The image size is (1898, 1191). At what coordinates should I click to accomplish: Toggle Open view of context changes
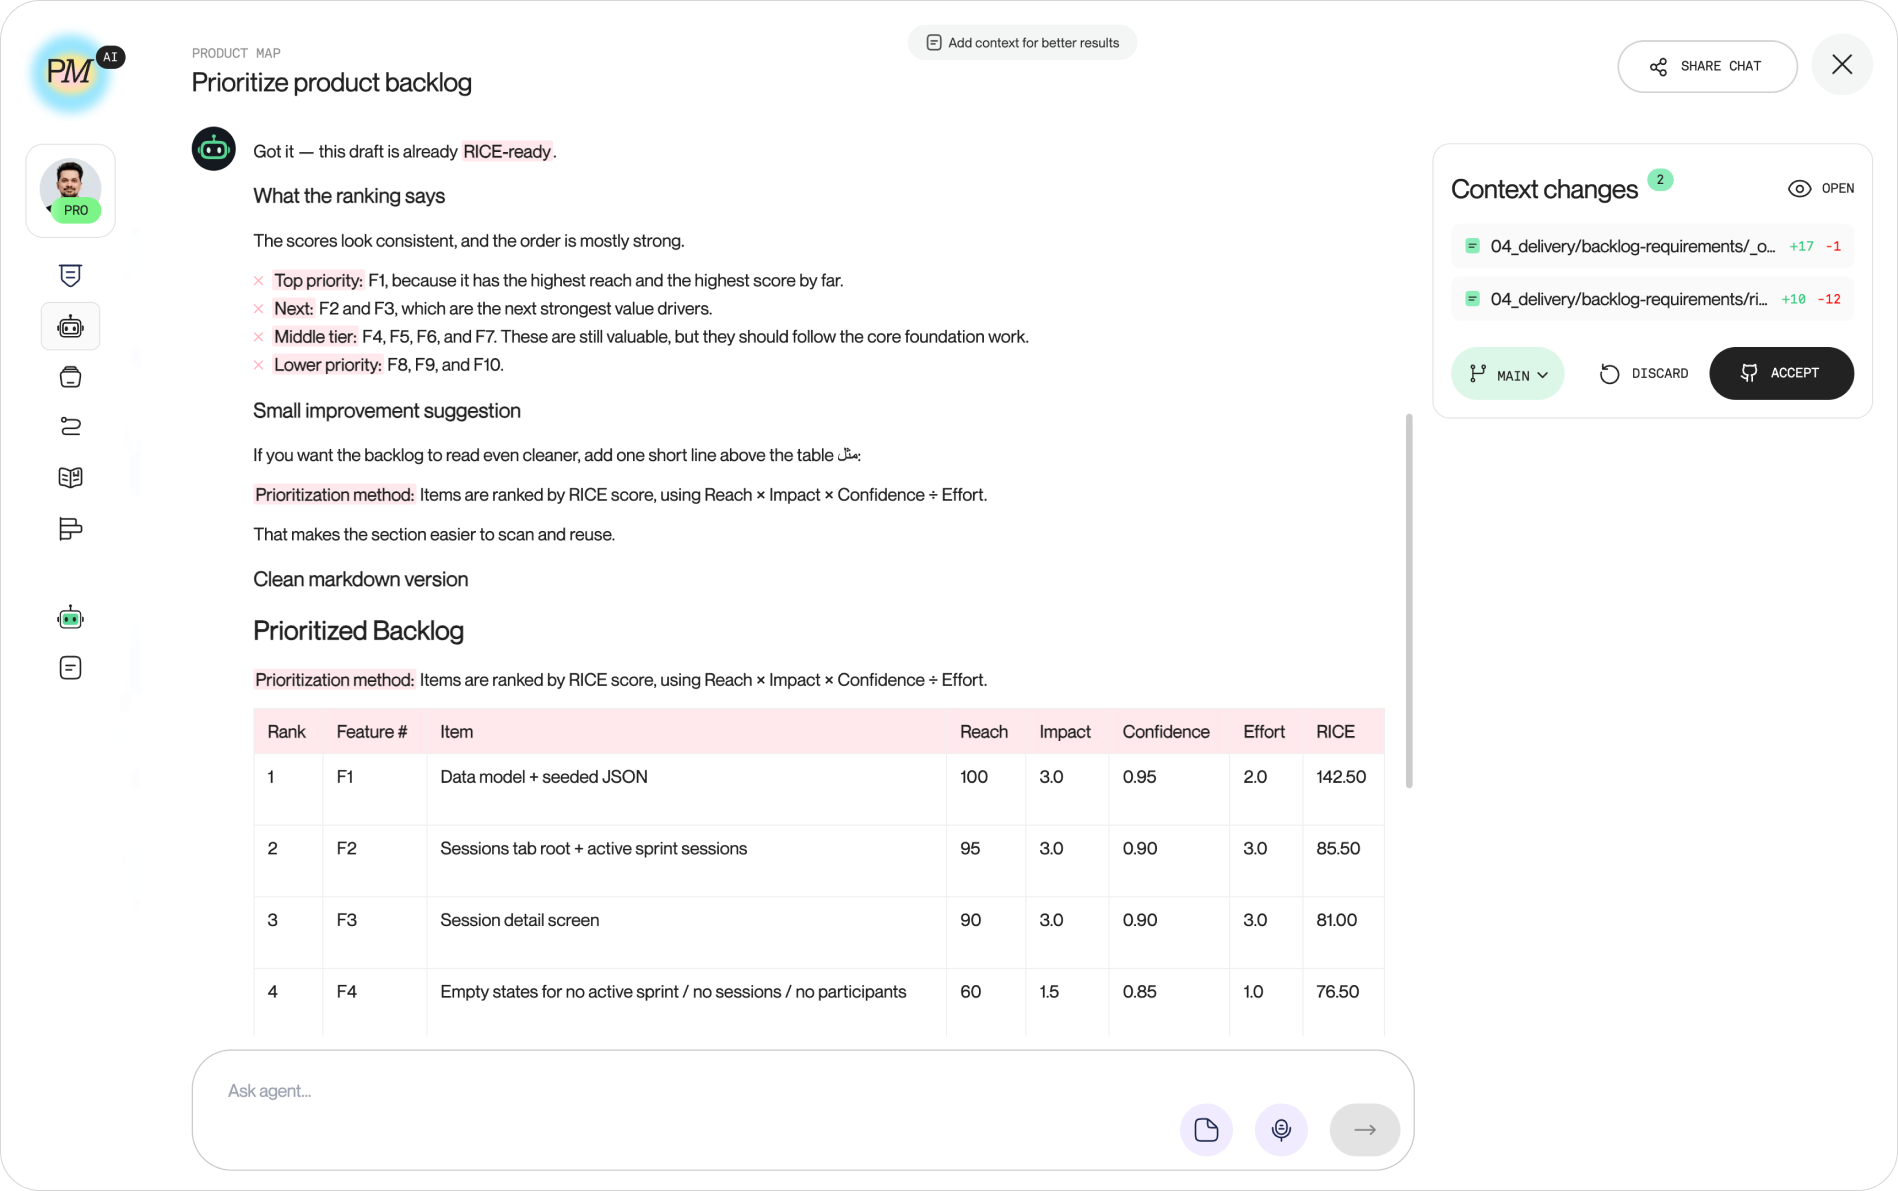[1820, 188]
